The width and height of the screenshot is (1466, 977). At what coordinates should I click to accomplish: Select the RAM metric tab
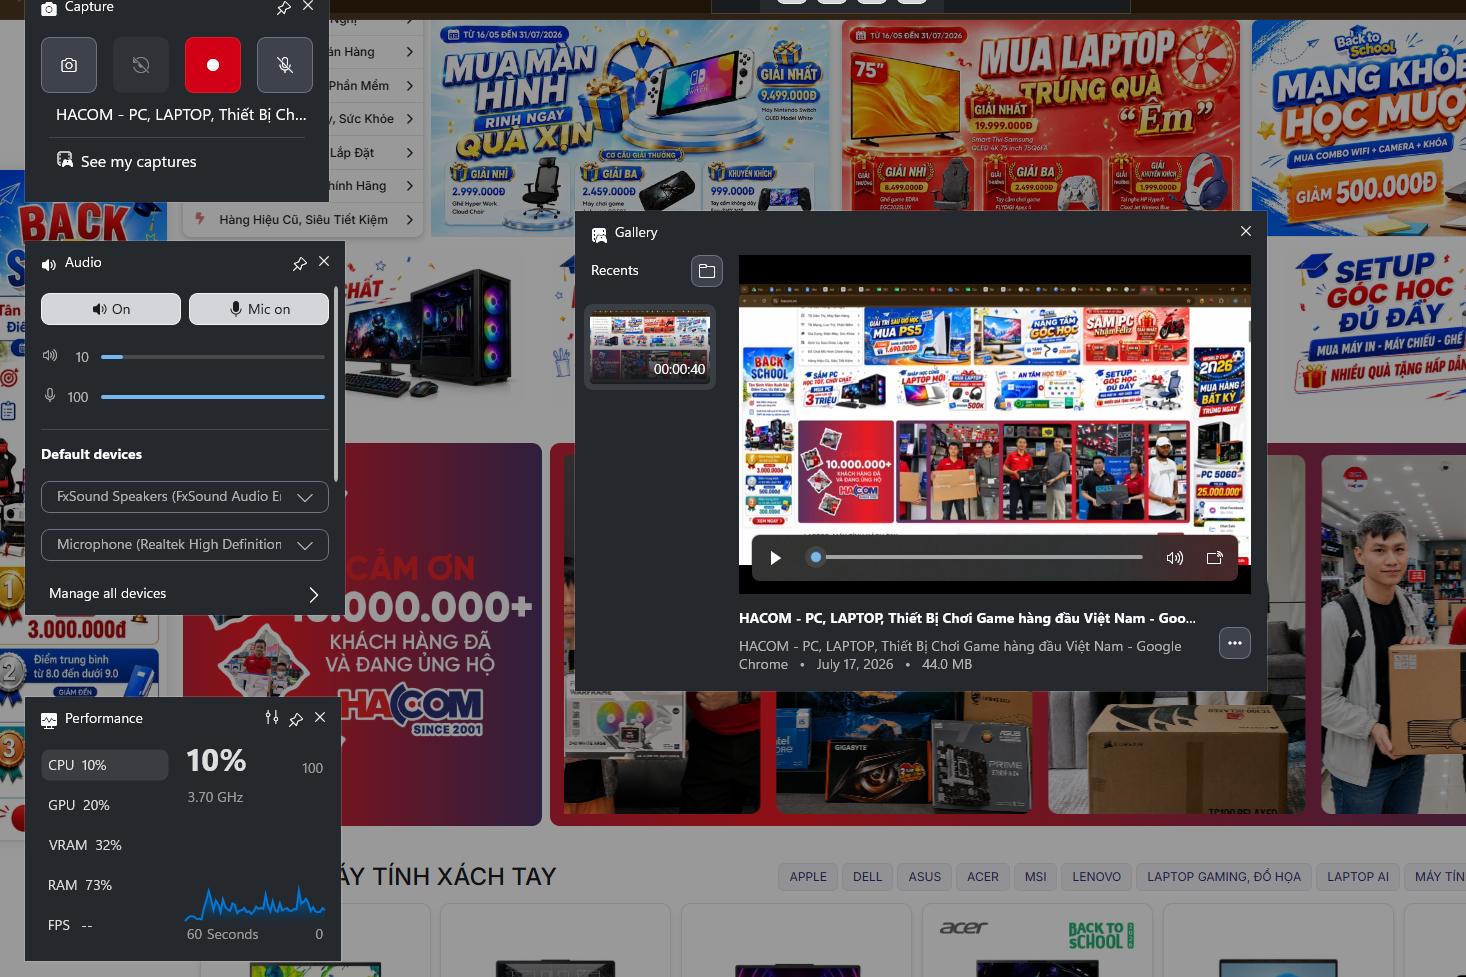pyautogui.click(x=104, y=885)
